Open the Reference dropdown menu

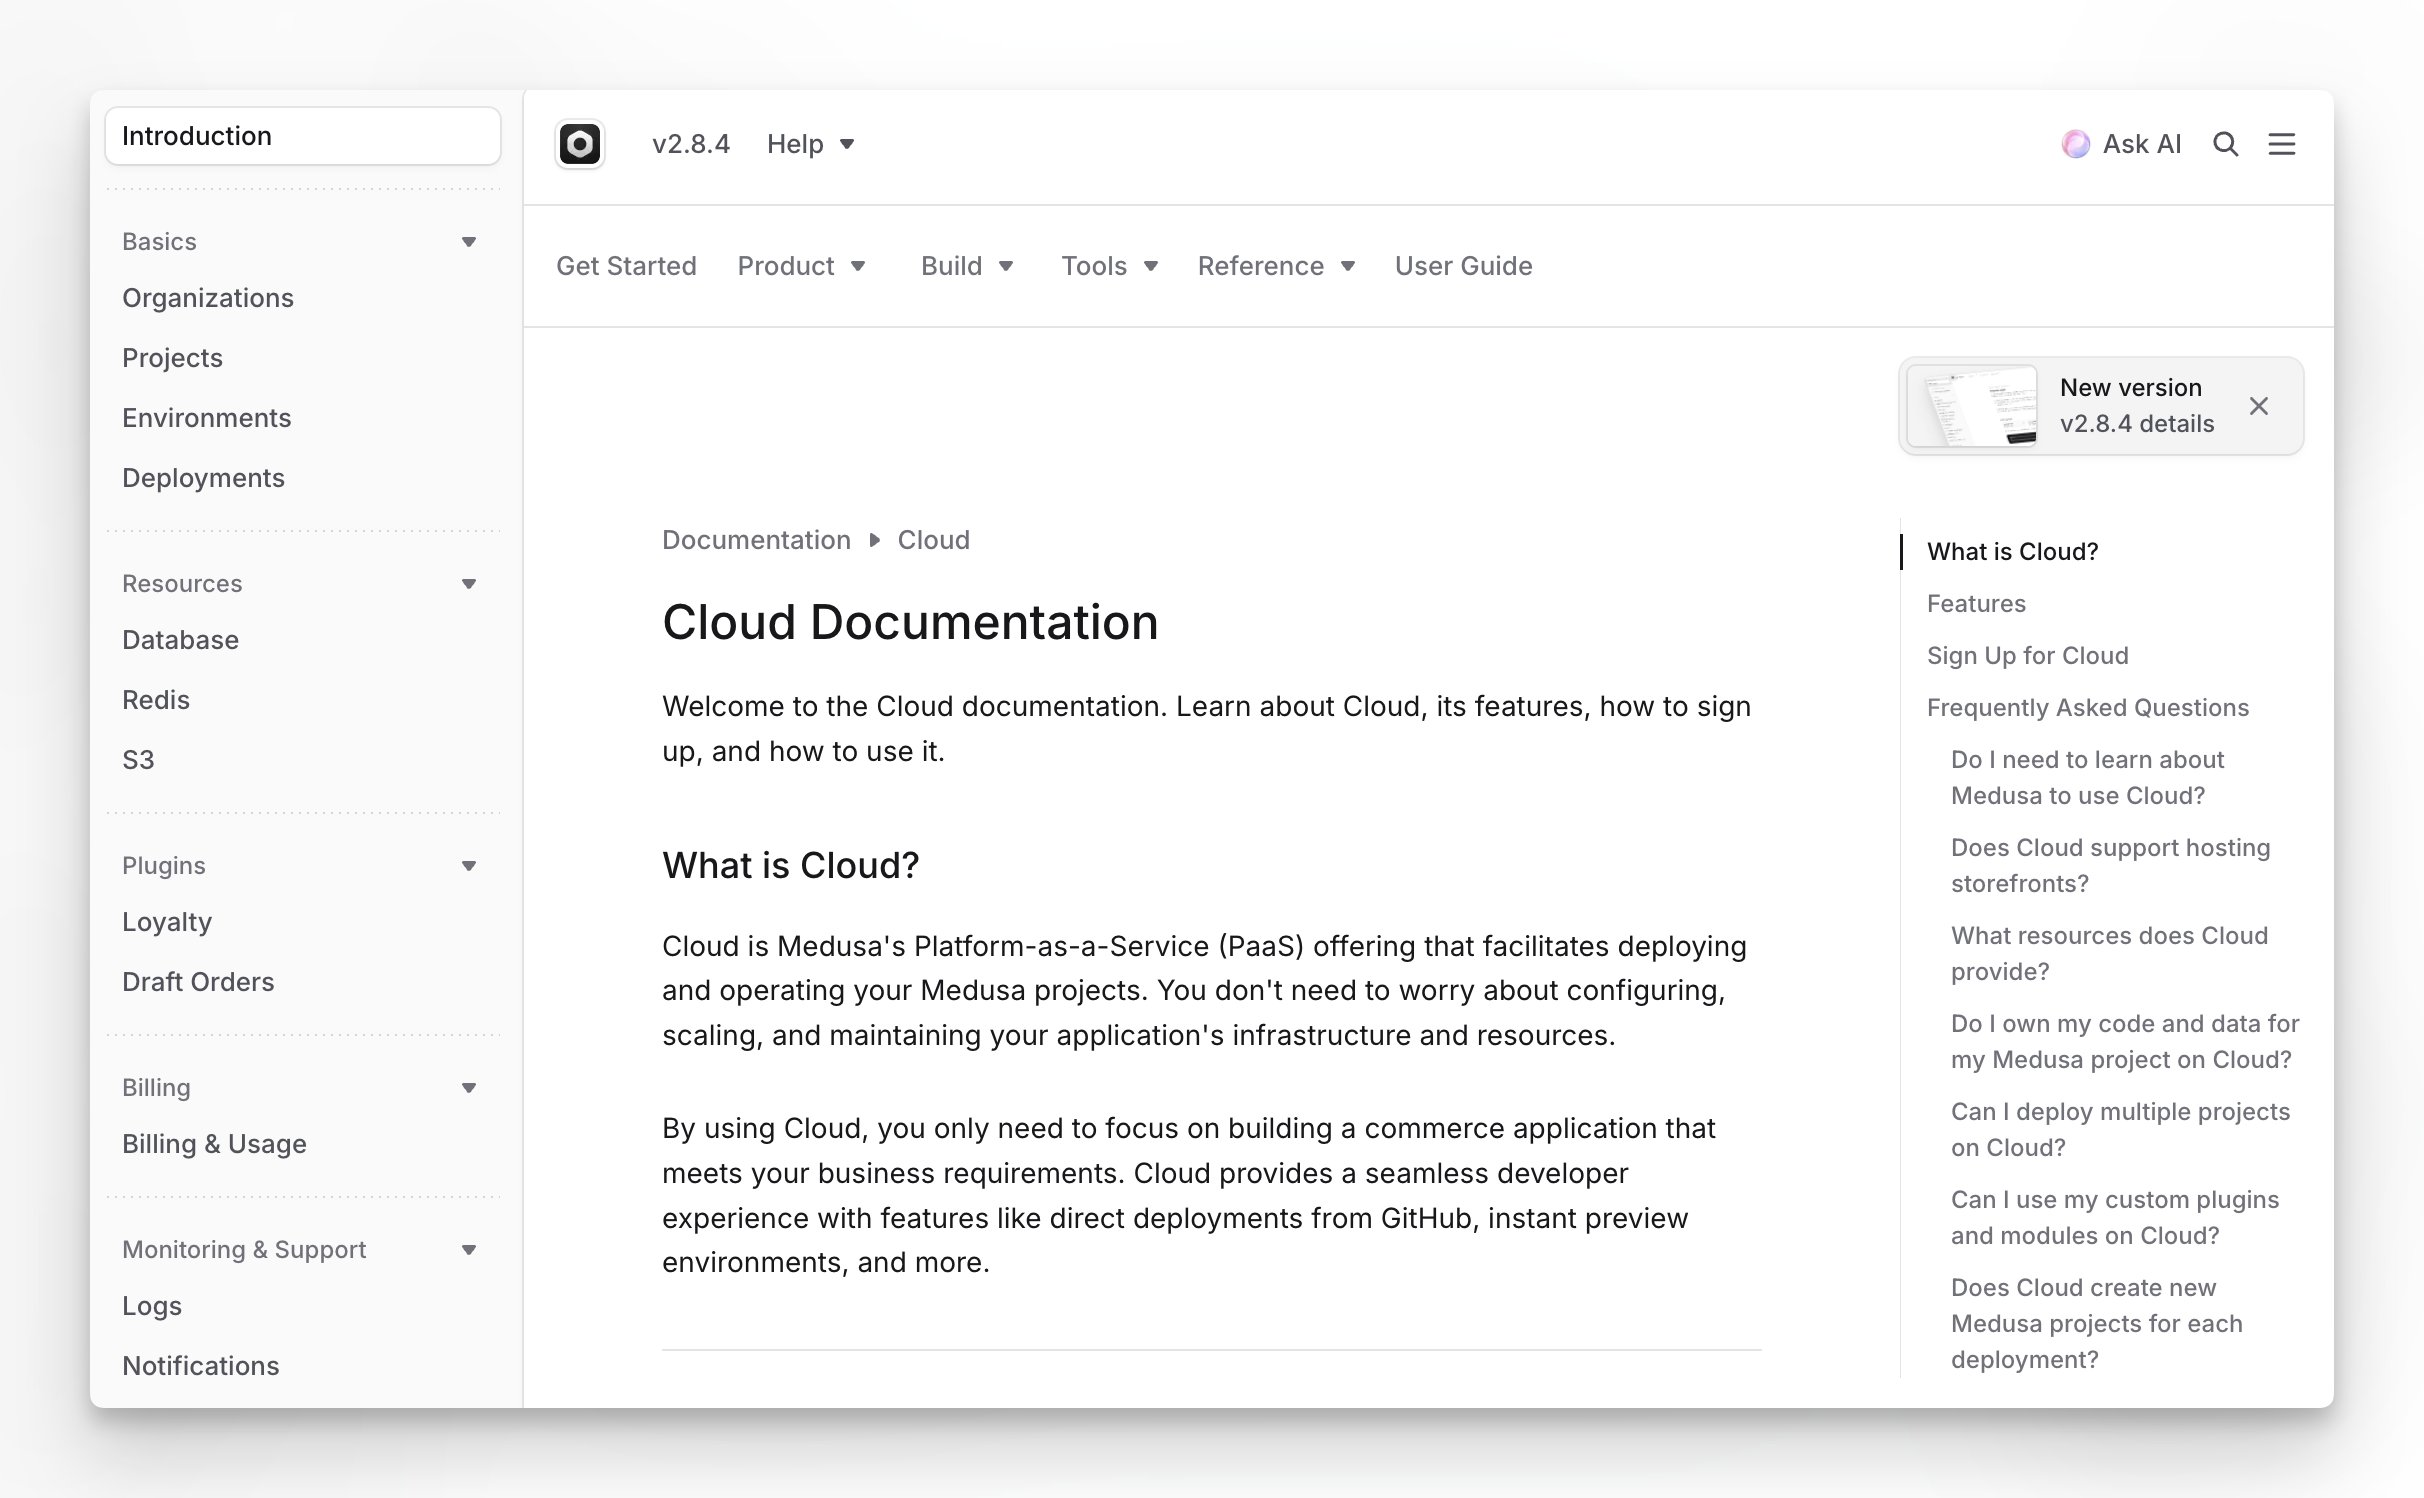(1276, 266)
